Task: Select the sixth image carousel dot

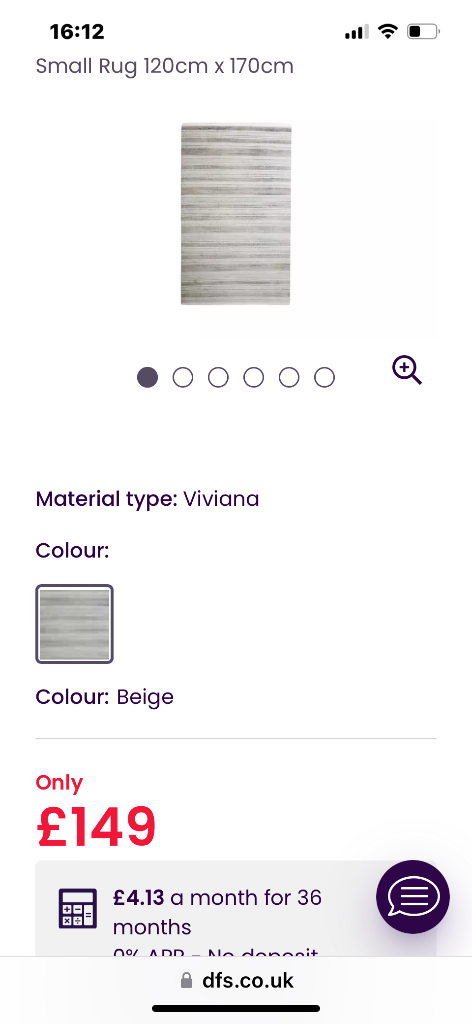Action: (x=324, y=377)
